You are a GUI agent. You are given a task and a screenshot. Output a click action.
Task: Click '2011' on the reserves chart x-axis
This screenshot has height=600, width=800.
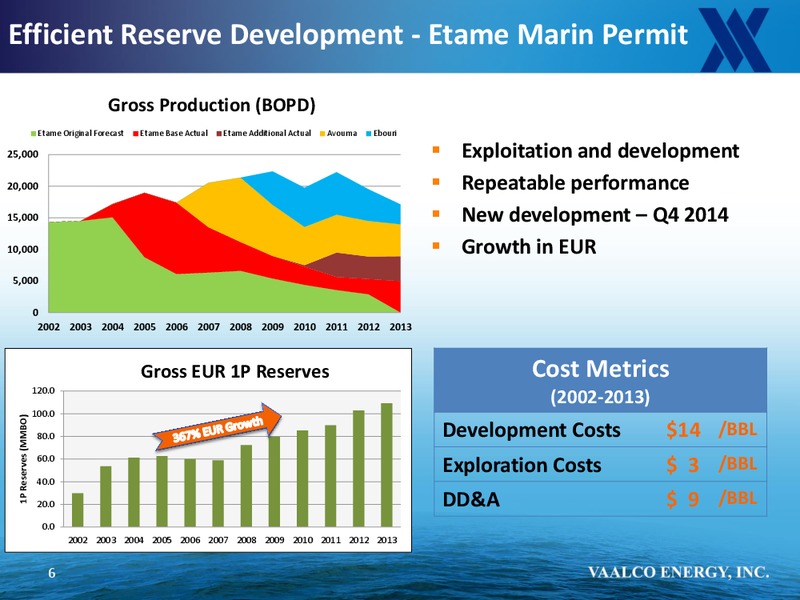coord(331,540)
